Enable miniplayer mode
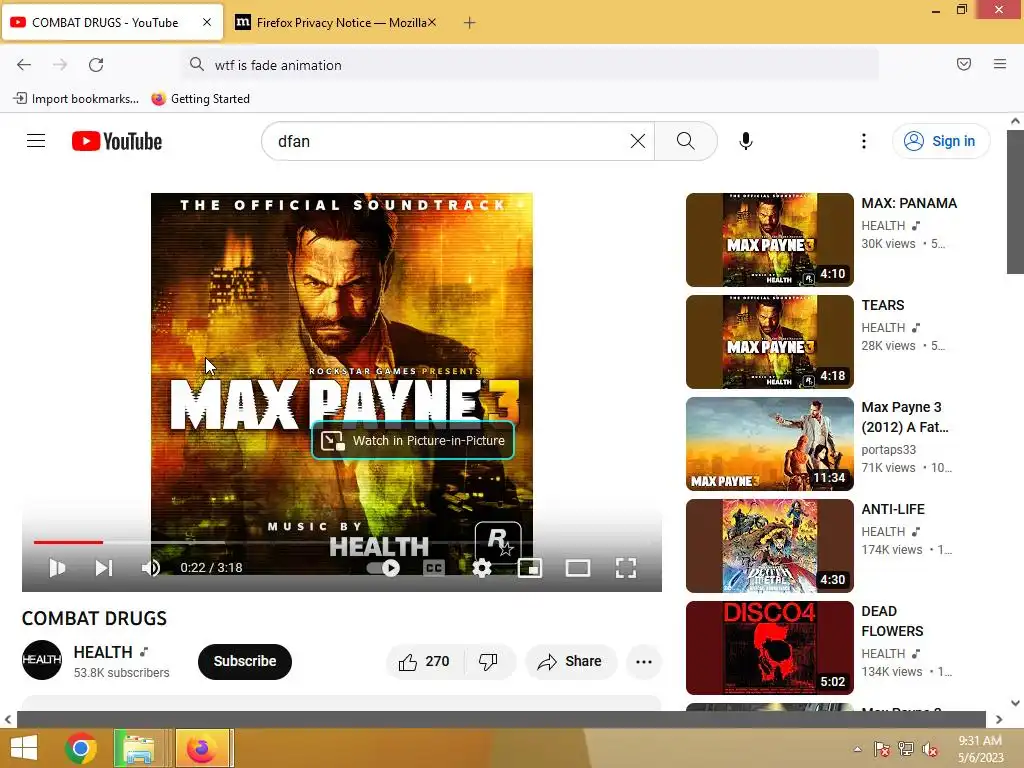The image size is (1024, 768). [530, 568]
